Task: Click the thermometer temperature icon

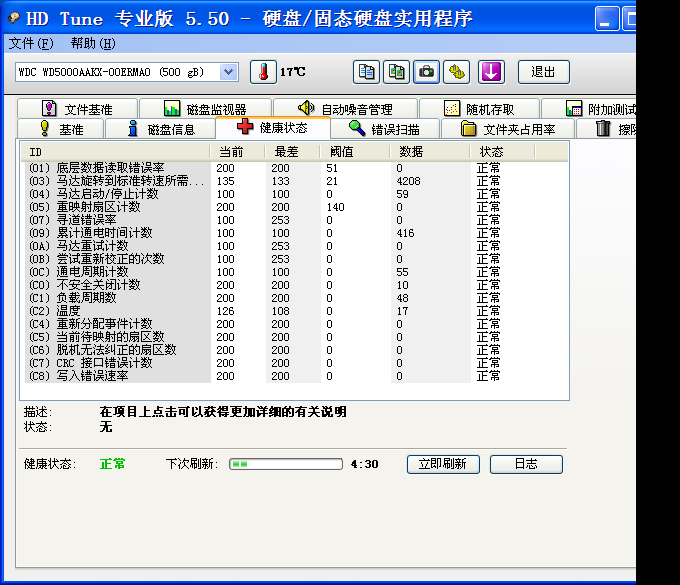Action: click(263, 72)
